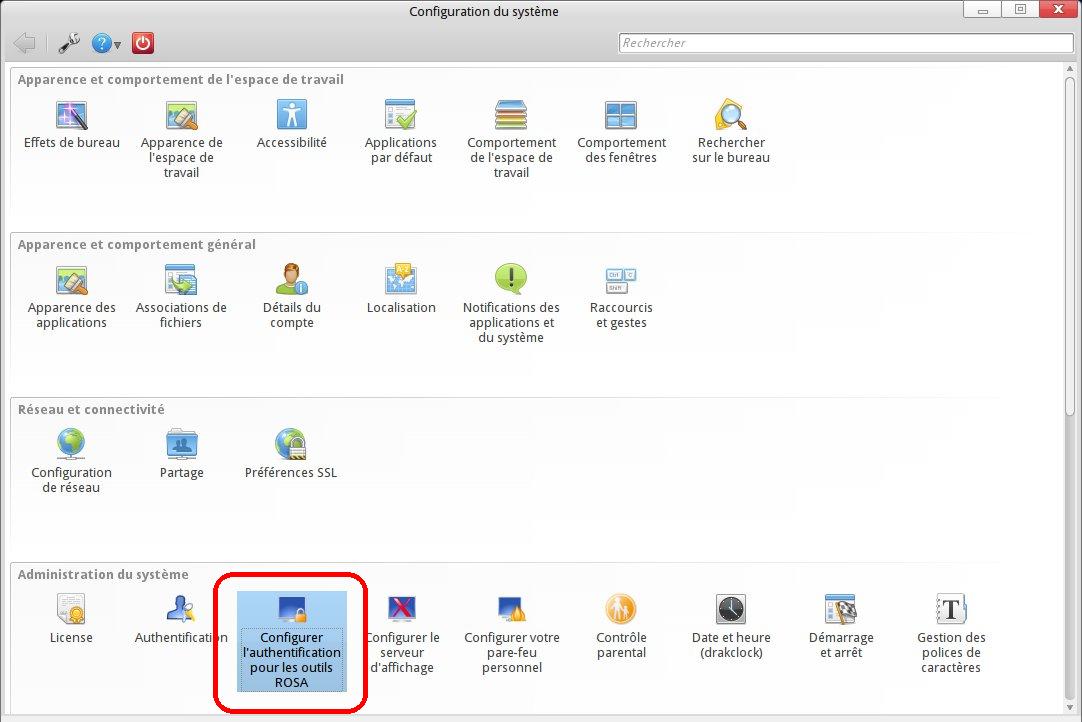Open Configuration de réseau
The width and height of the screenshot is (1082, 722).
point(71,462)
